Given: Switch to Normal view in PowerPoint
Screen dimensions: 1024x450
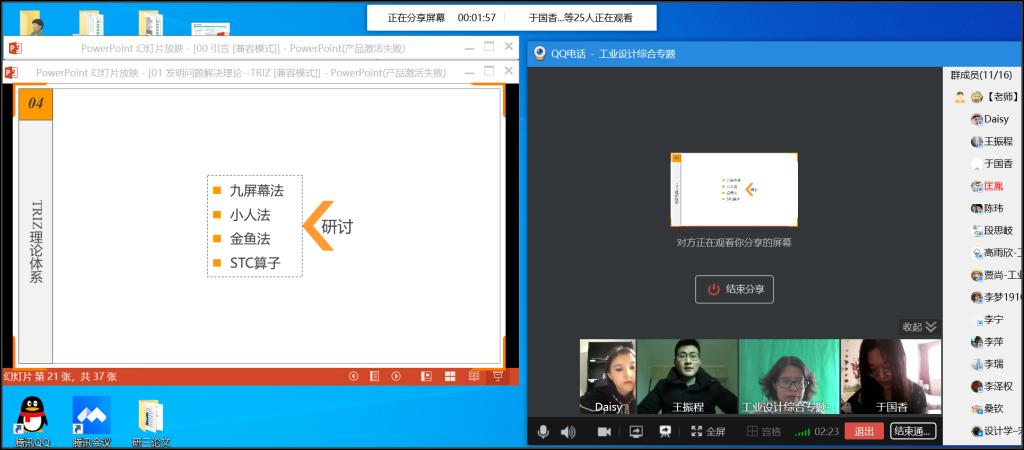Looking at the screenshot, I should tap(426, 376).
